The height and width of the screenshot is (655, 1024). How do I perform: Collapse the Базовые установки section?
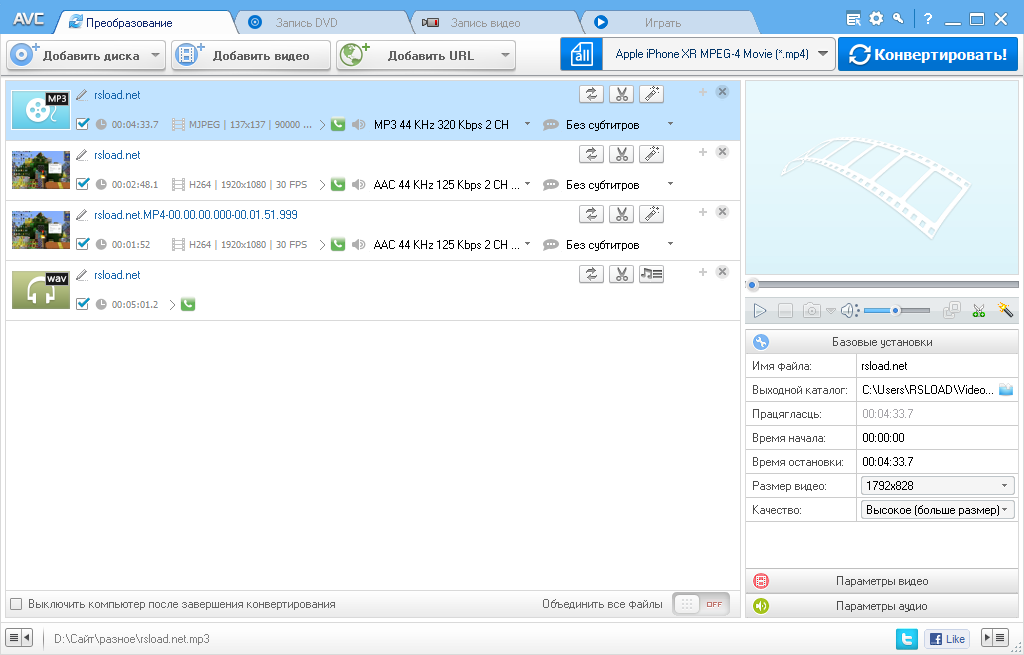(882, 342)
